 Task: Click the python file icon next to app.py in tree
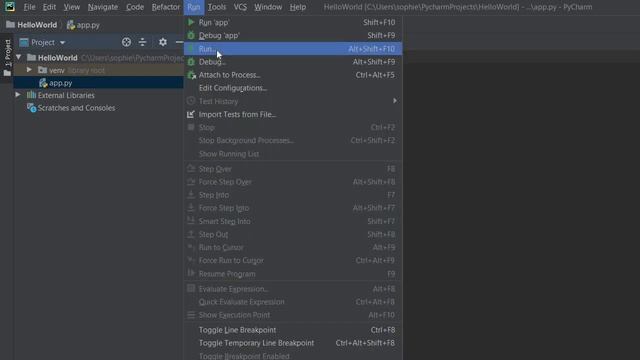(x=43, y=83)
